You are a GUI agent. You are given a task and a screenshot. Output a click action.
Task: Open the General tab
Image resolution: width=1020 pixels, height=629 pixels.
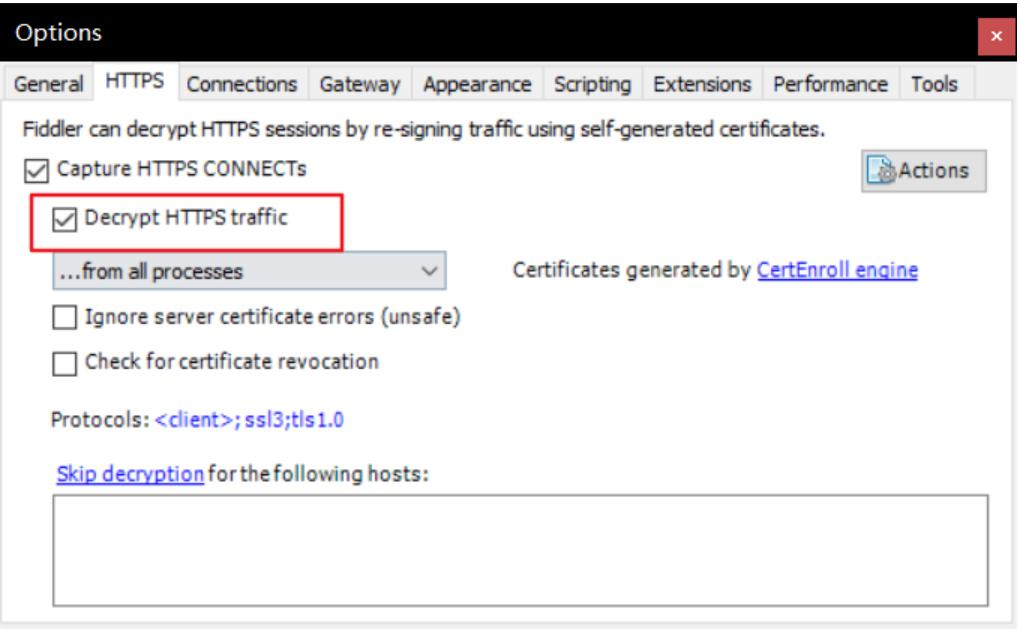coord(49,84)
